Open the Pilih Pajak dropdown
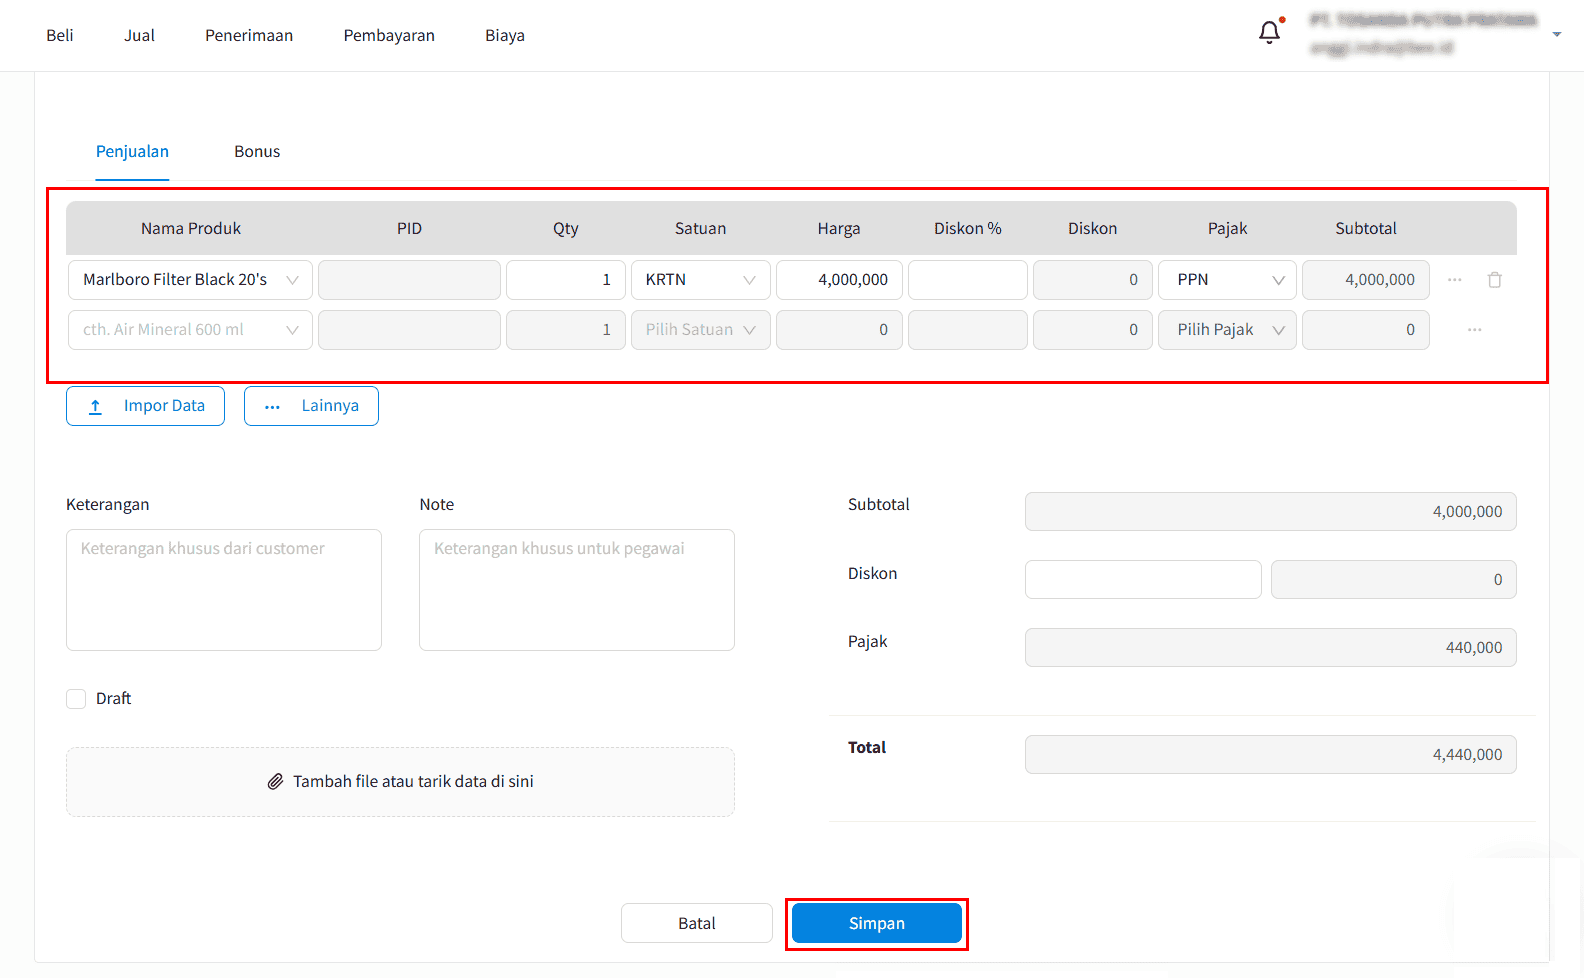Viewport: 1584px width, 978px height. click(1227, 330)
